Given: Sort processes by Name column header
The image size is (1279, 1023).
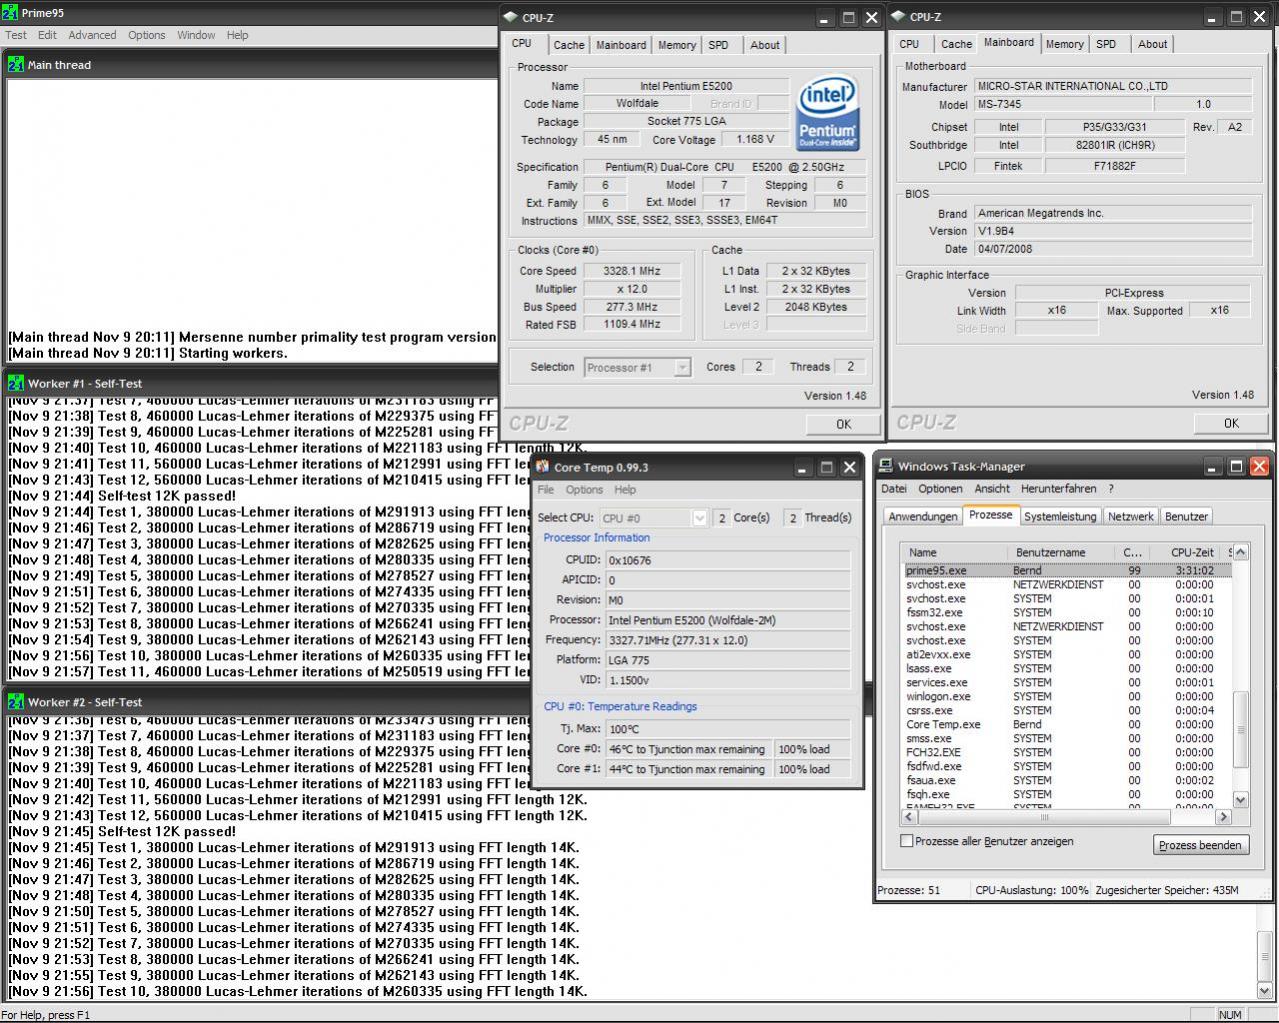Looking at the screenshot, I should click(x=954, y=552).
